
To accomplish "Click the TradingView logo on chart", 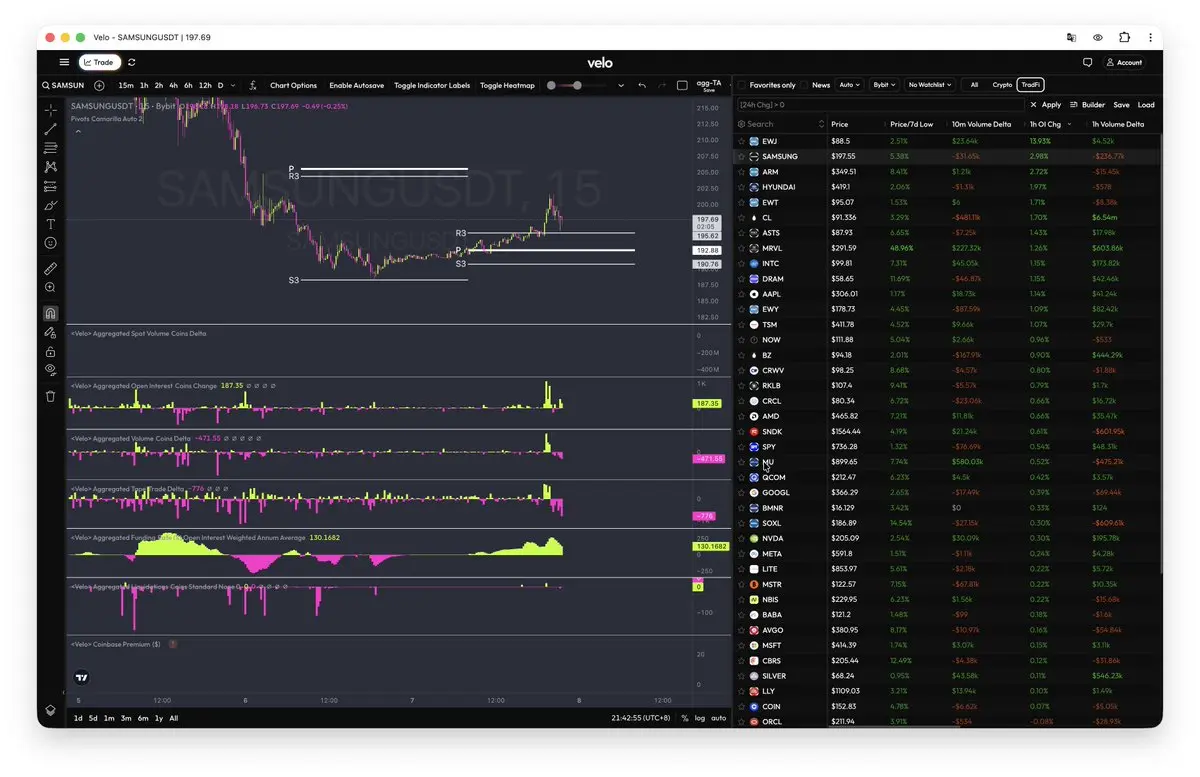I will [x=82, y=677].
